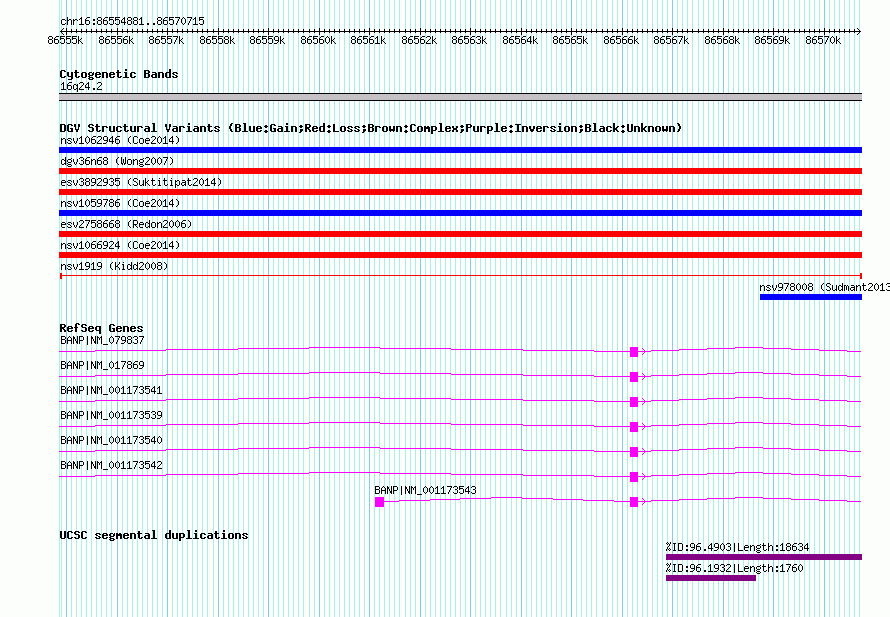Click the chr16:86554881..86570715 region label
The height and width of the screenshot is (617, 890).
click(x=132, y=21)
